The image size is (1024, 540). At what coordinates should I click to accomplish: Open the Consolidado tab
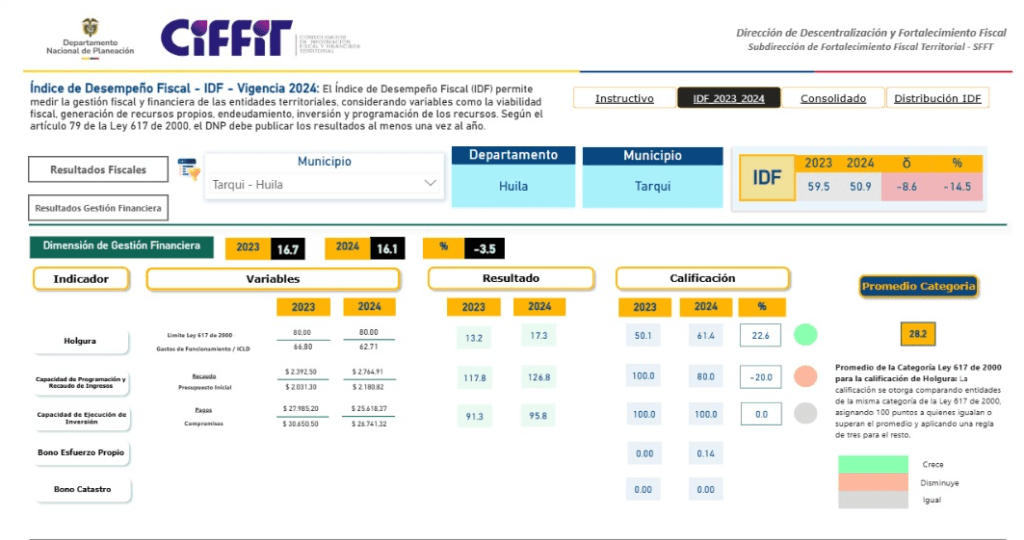coord(833,98)
